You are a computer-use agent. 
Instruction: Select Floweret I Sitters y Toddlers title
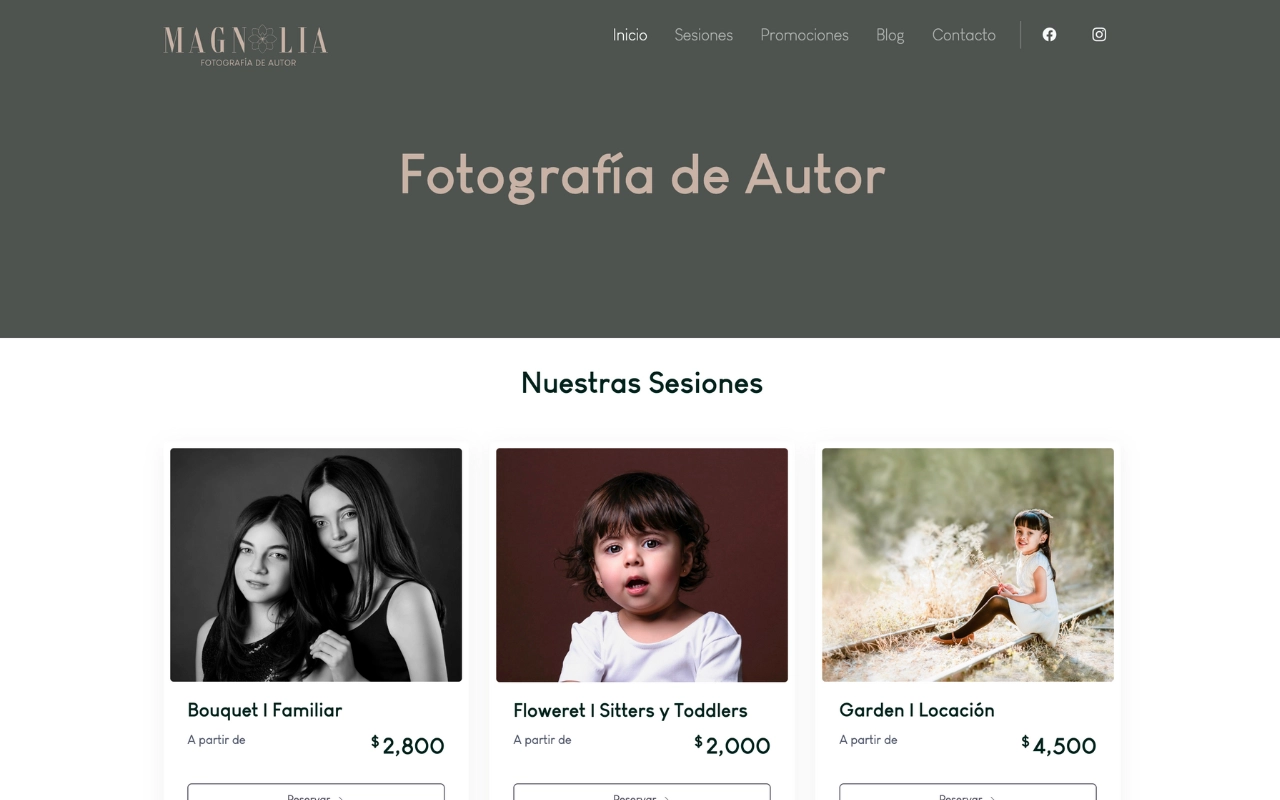(x=630, y=710)
